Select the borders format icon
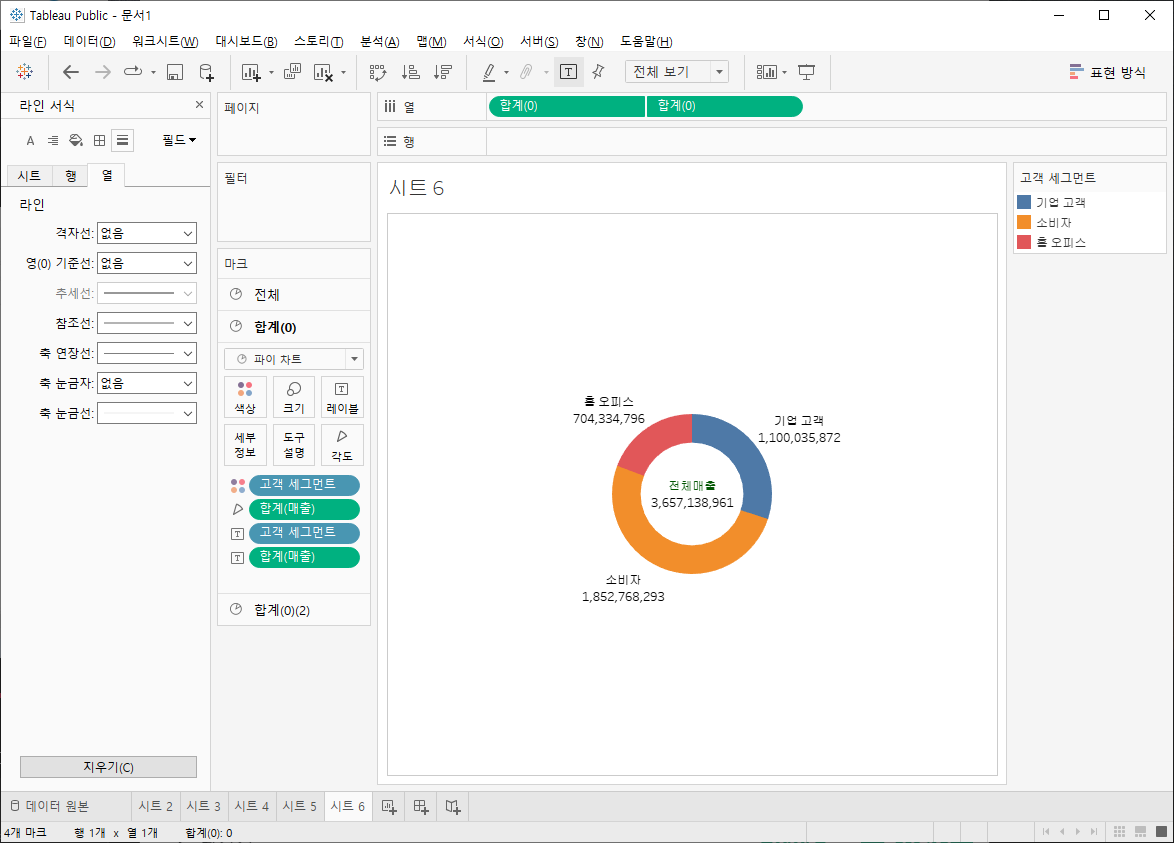Screen dimensions: 1174x843 pyautogui.click(x=99, y=140)
